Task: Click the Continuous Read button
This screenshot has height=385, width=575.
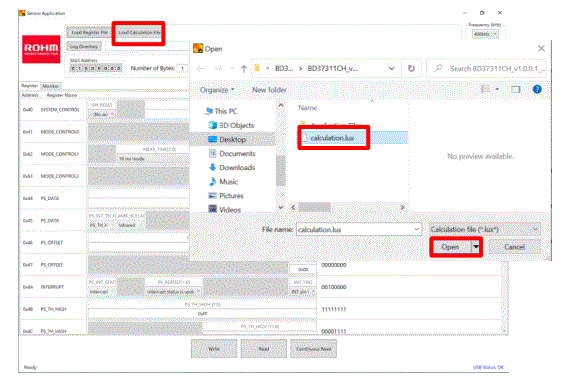Action: coord(314,349)
